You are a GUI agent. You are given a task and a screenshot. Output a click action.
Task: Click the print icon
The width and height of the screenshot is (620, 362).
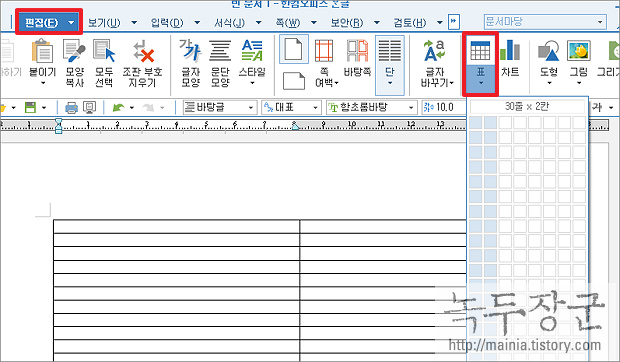pyautogui.click(x=71, y=107)
